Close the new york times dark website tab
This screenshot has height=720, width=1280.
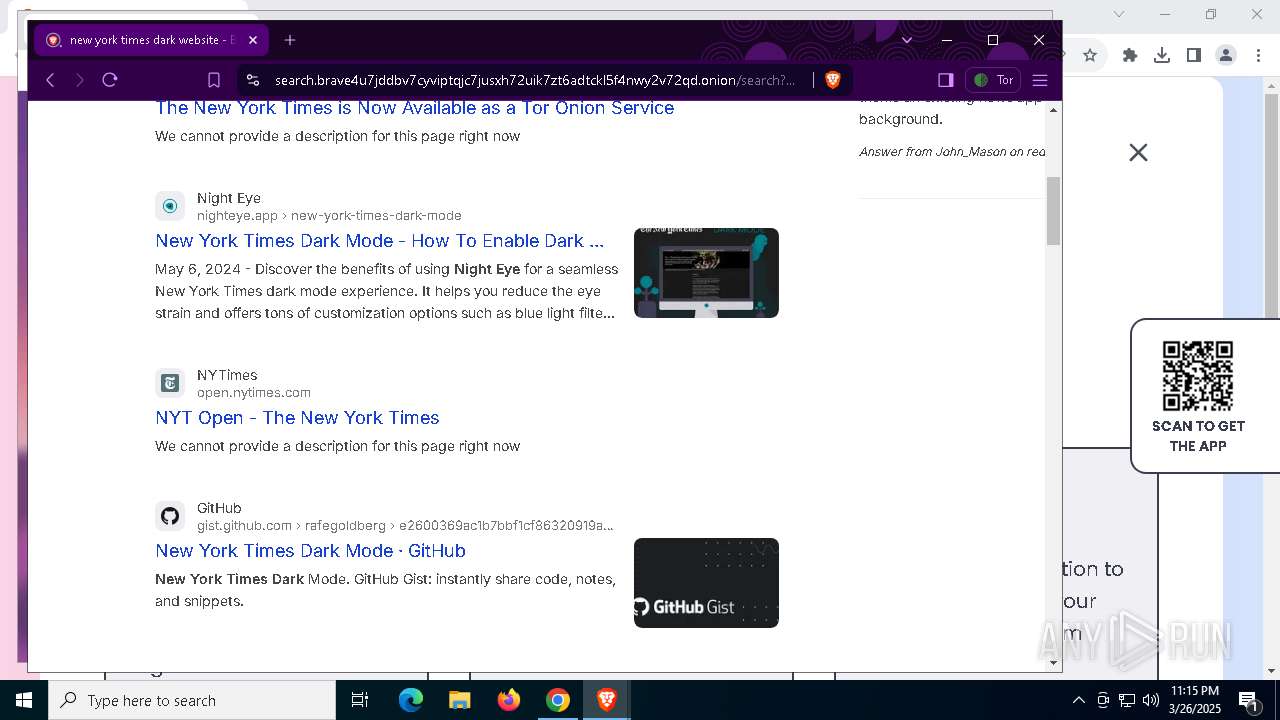coord(253,40)
